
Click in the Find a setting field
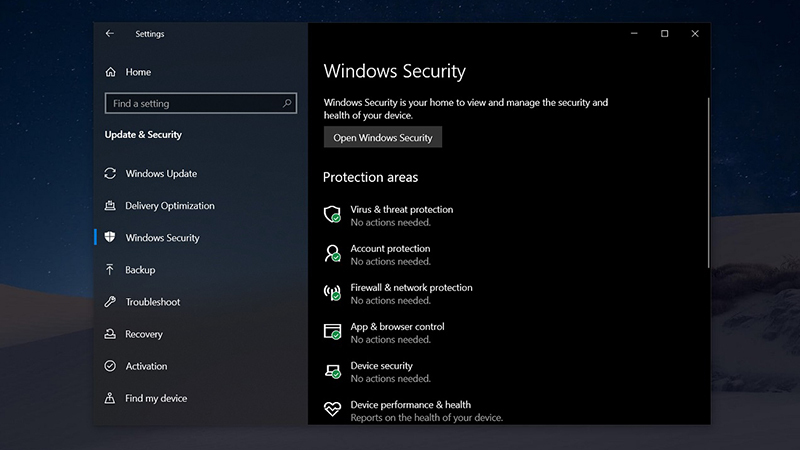(x=201, y=103)
